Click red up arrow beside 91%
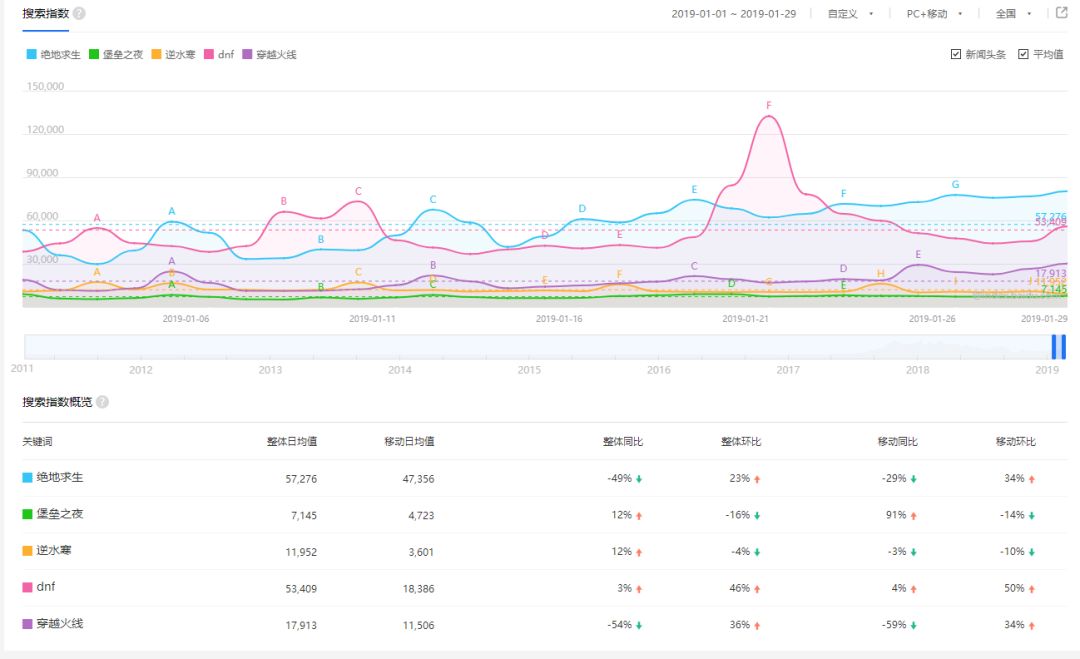The height and width of the screenshot is (659, 1080). 913,515
